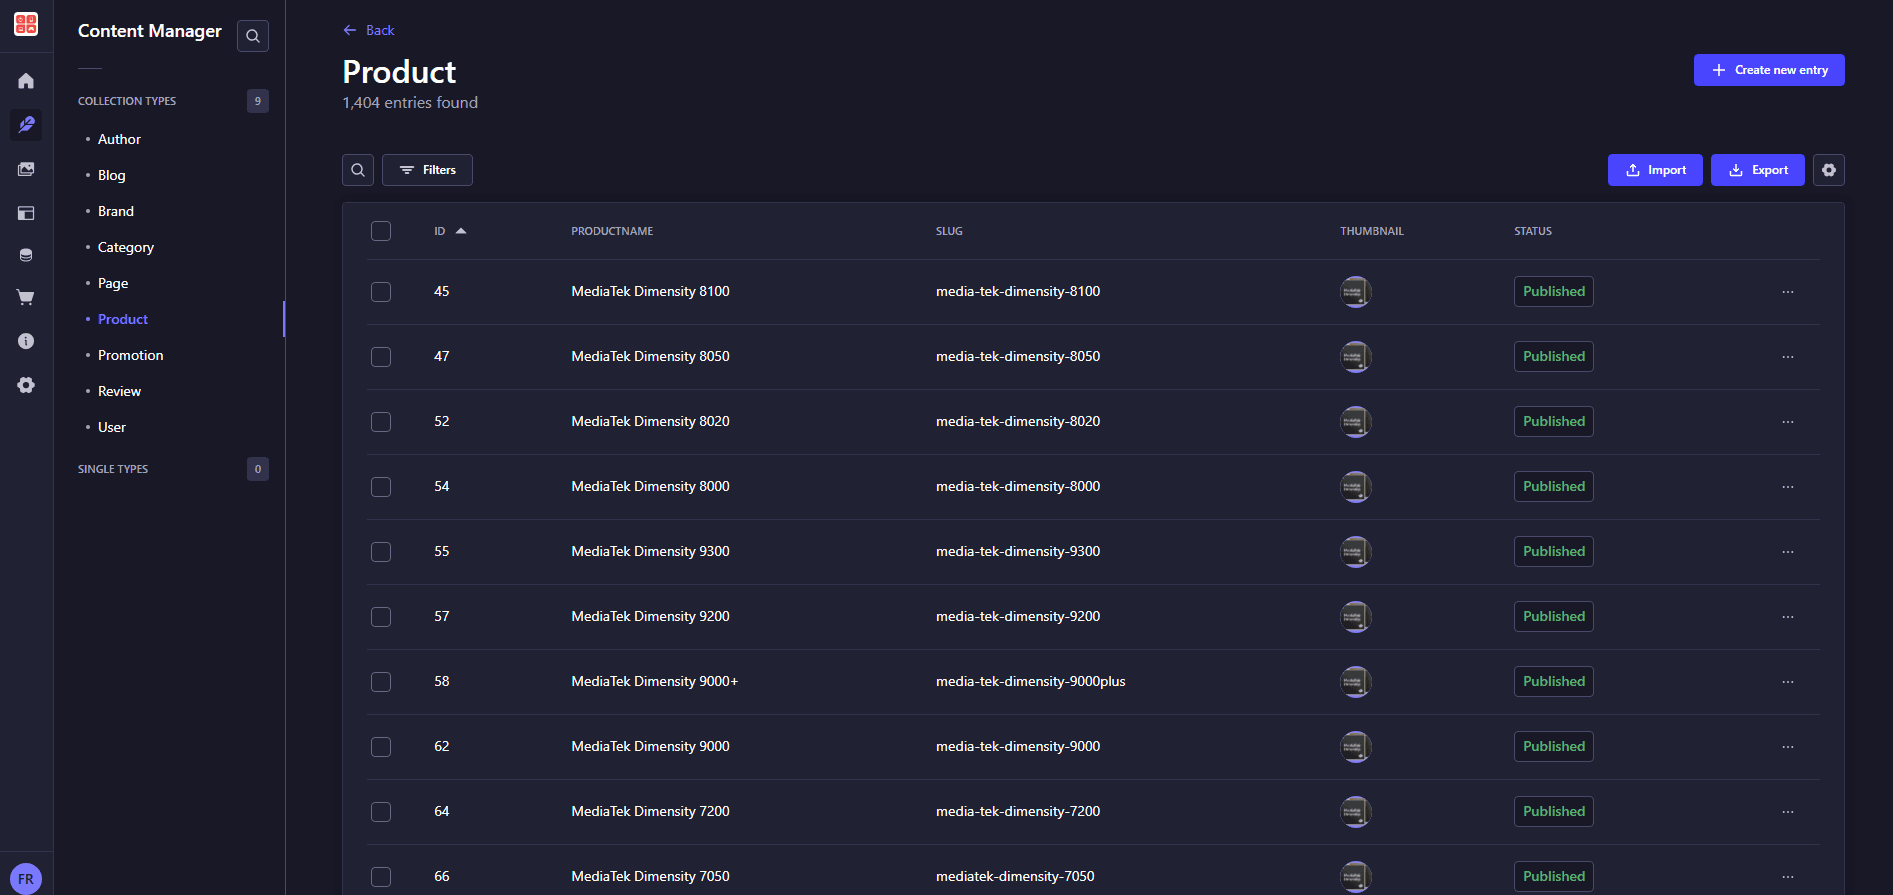Viewport: 1893px width, 895px height.
Task: Open the Settings gear in left rail
Action: 26,385
